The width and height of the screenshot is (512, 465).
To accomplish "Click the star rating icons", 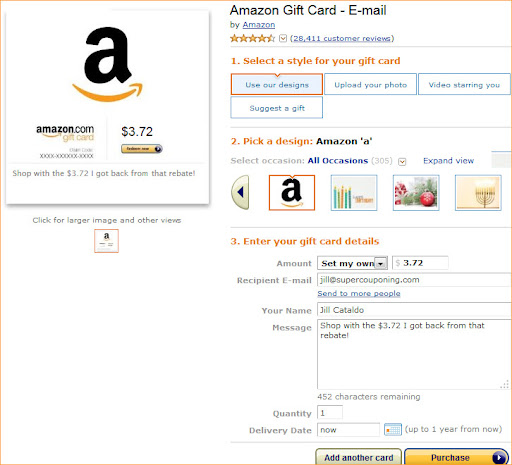I will (x=252, y=38).
